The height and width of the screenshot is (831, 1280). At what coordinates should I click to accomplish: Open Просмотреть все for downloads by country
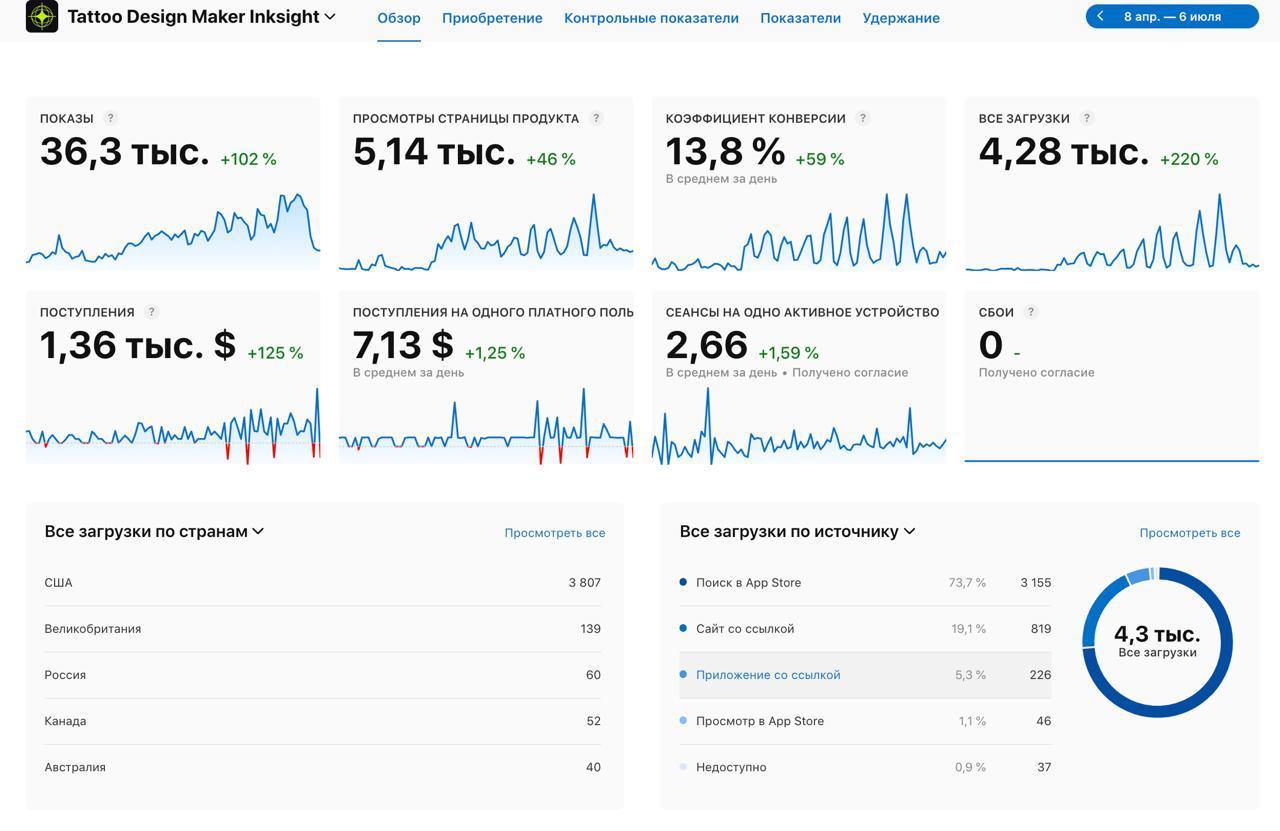(x=554, y=532)
